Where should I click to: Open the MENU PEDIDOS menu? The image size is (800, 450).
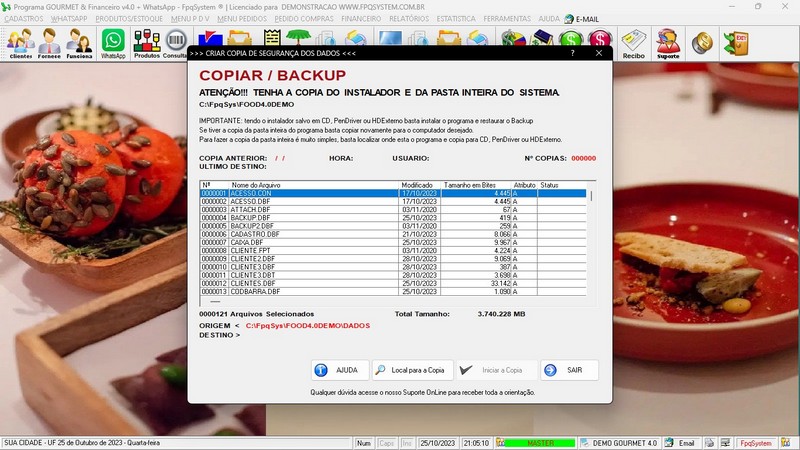coord(242,19)
